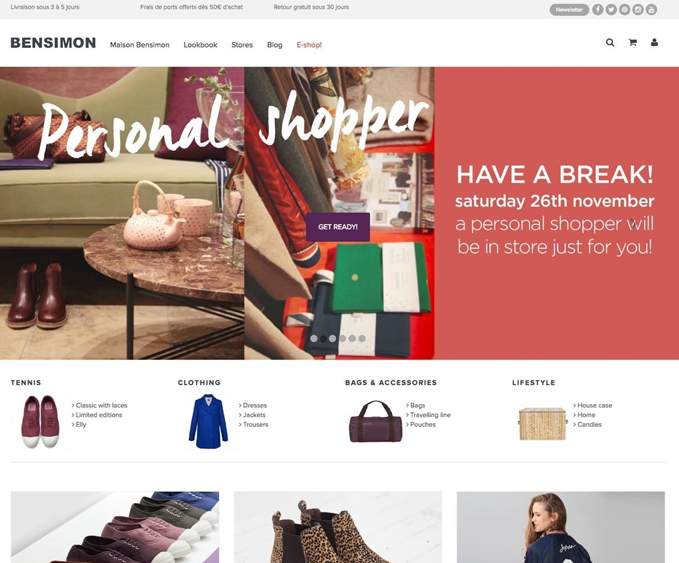Open the shopping cart icon
Image resolution: width=679 pixels, height=563 pixels.
pos(633,42)
